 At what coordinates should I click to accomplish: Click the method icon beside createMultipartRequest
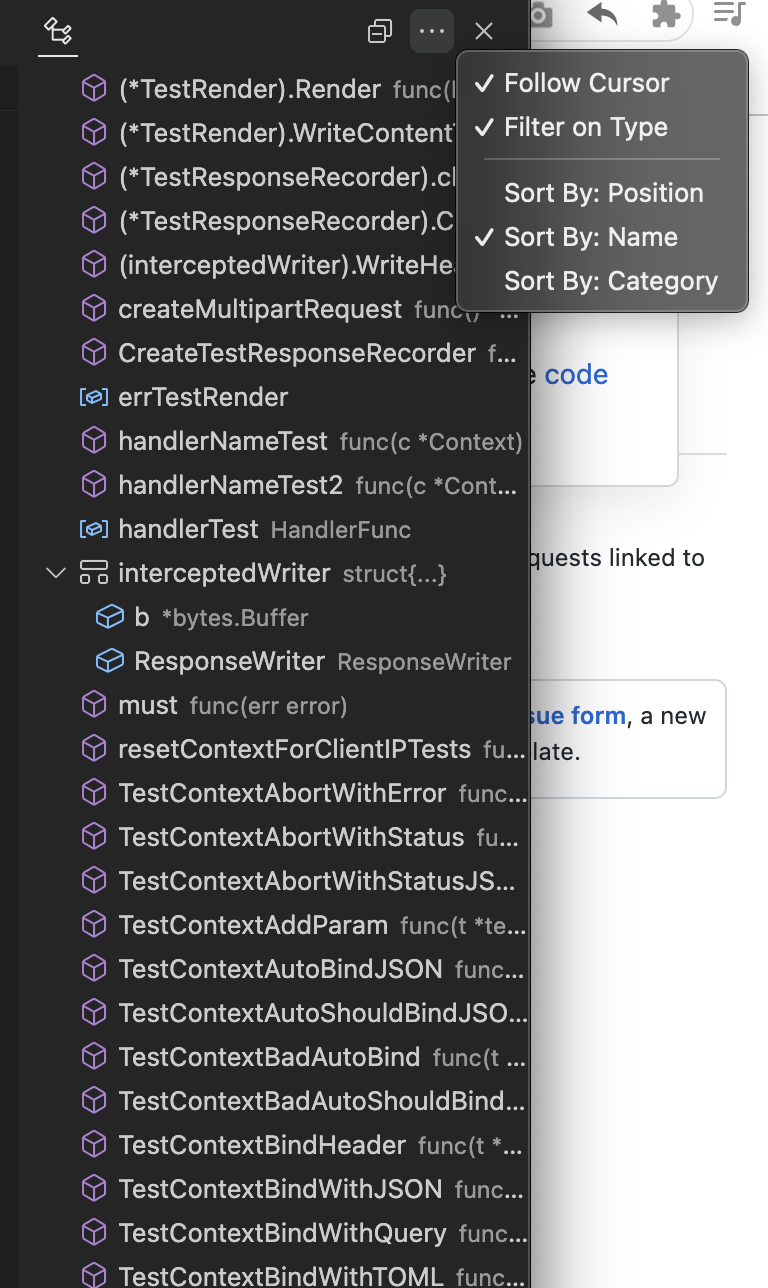pyautogui.click(x=93, y=309)
